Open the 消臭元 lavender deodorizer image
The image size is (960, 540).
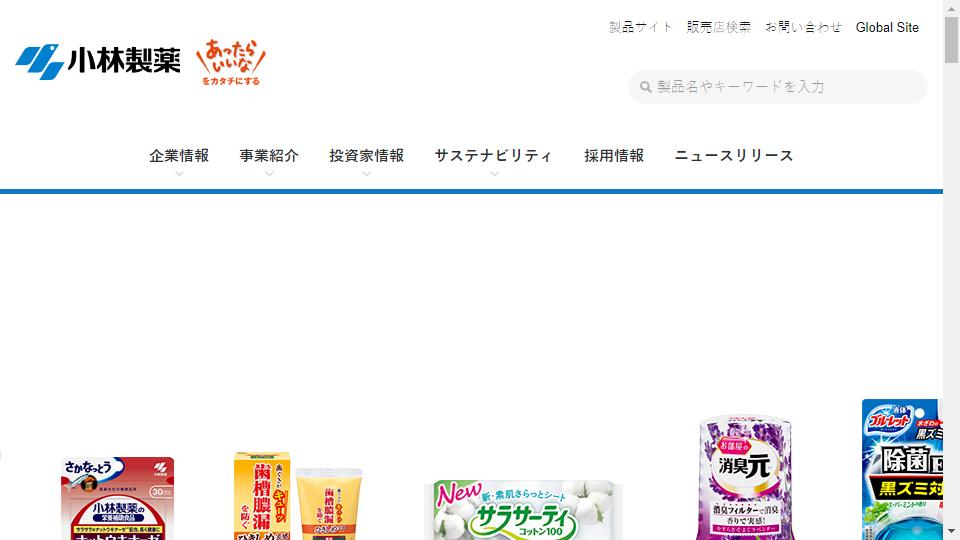pos(744,478)
